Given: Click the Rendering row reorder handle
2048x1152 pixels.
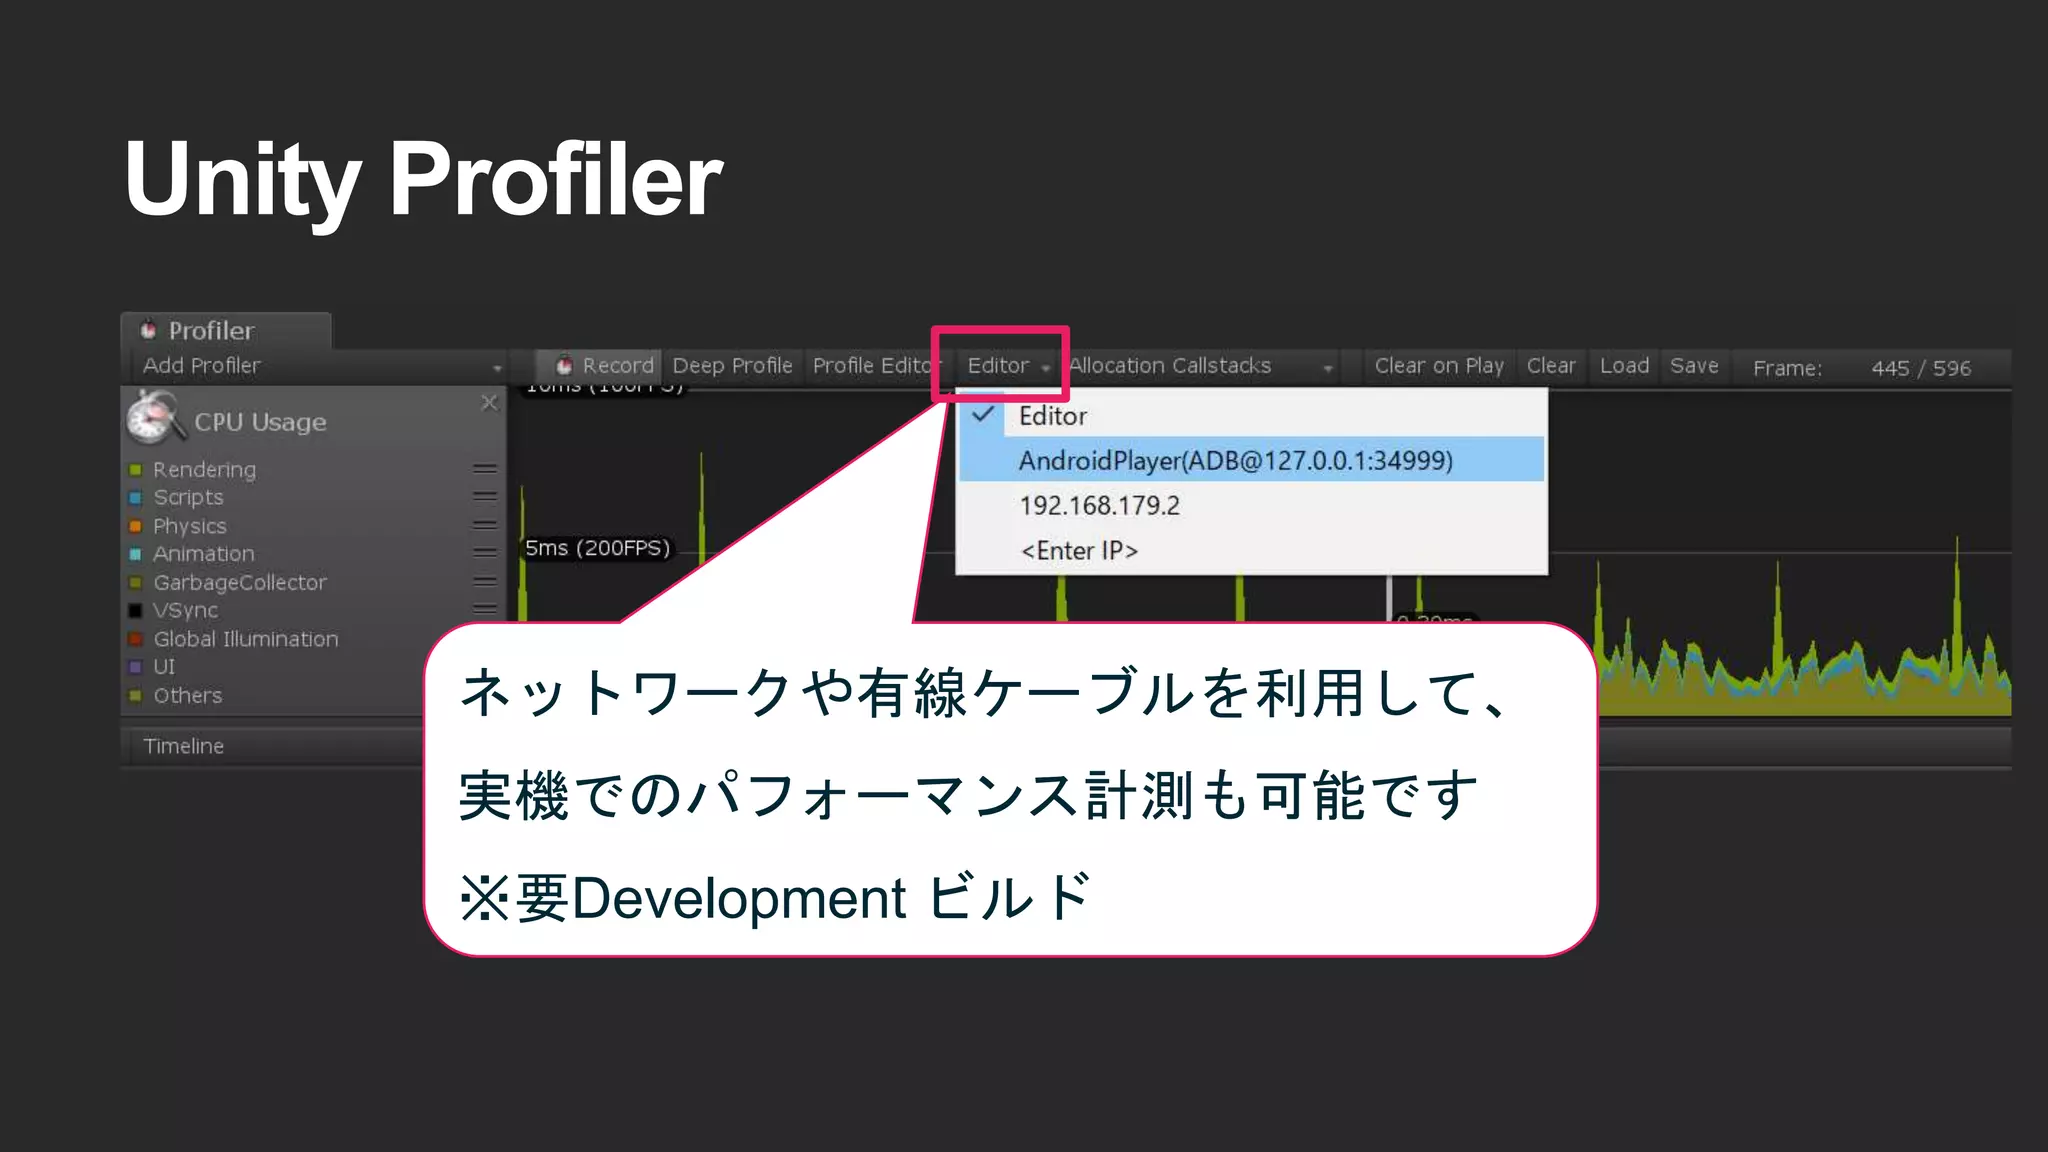Looking at the screenshot, I should 485,469.
